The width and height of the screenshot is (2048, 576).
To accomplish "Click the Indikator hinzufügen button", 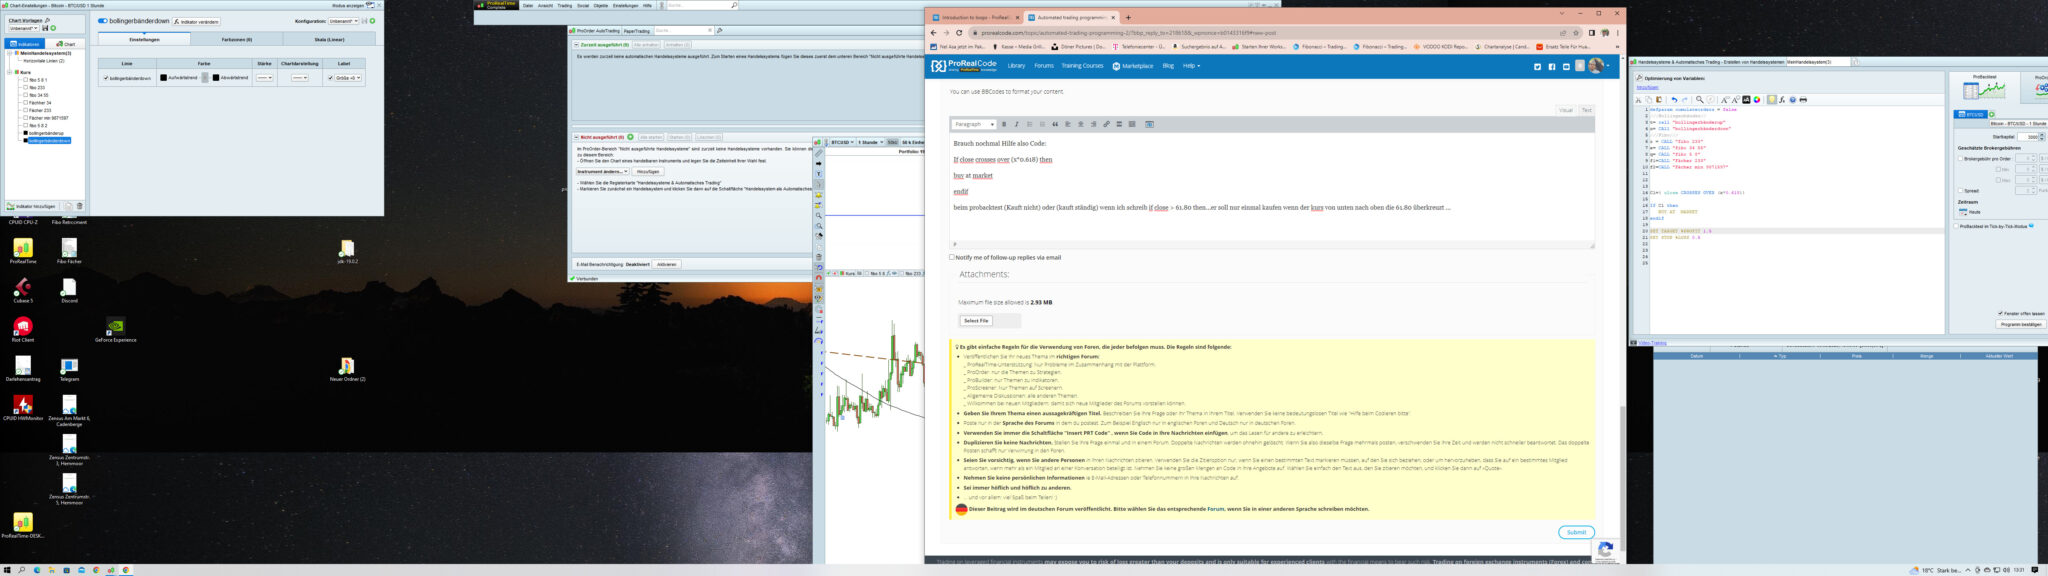I will (x=31, y=206).
